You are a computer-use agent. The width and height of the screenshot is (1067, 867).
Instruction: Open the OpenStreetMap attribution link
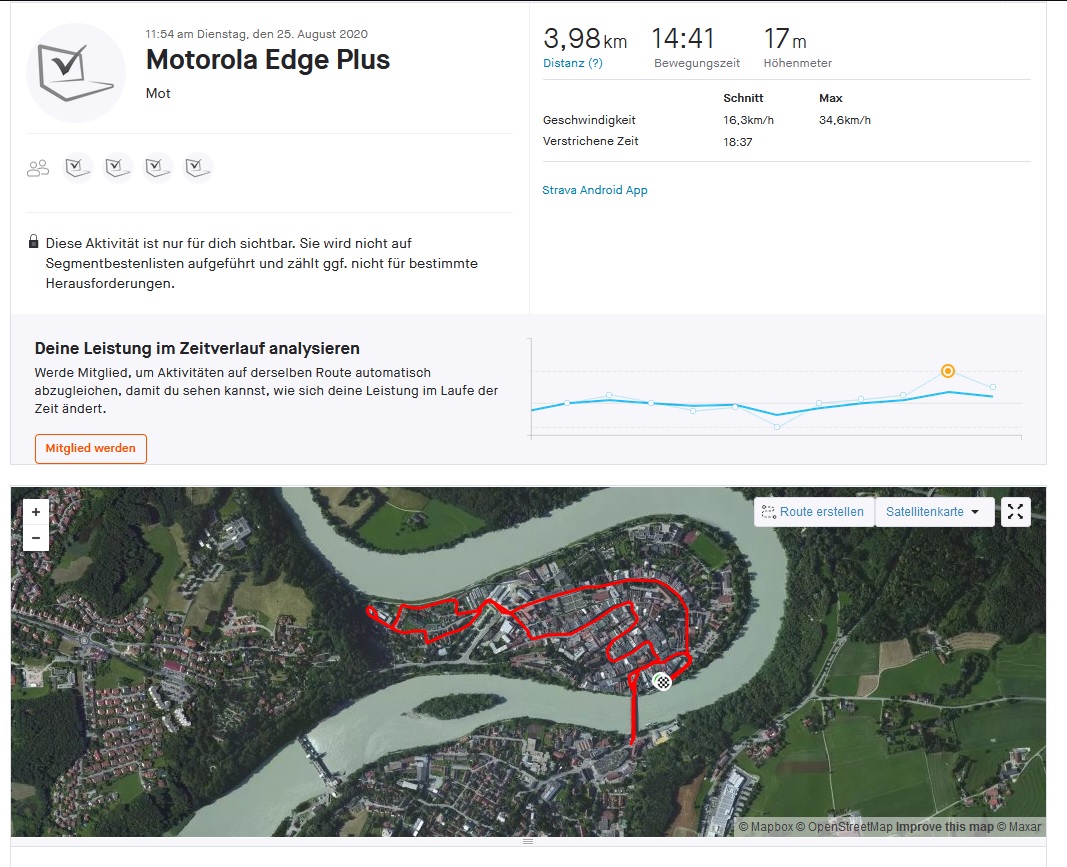coord(850,827)
